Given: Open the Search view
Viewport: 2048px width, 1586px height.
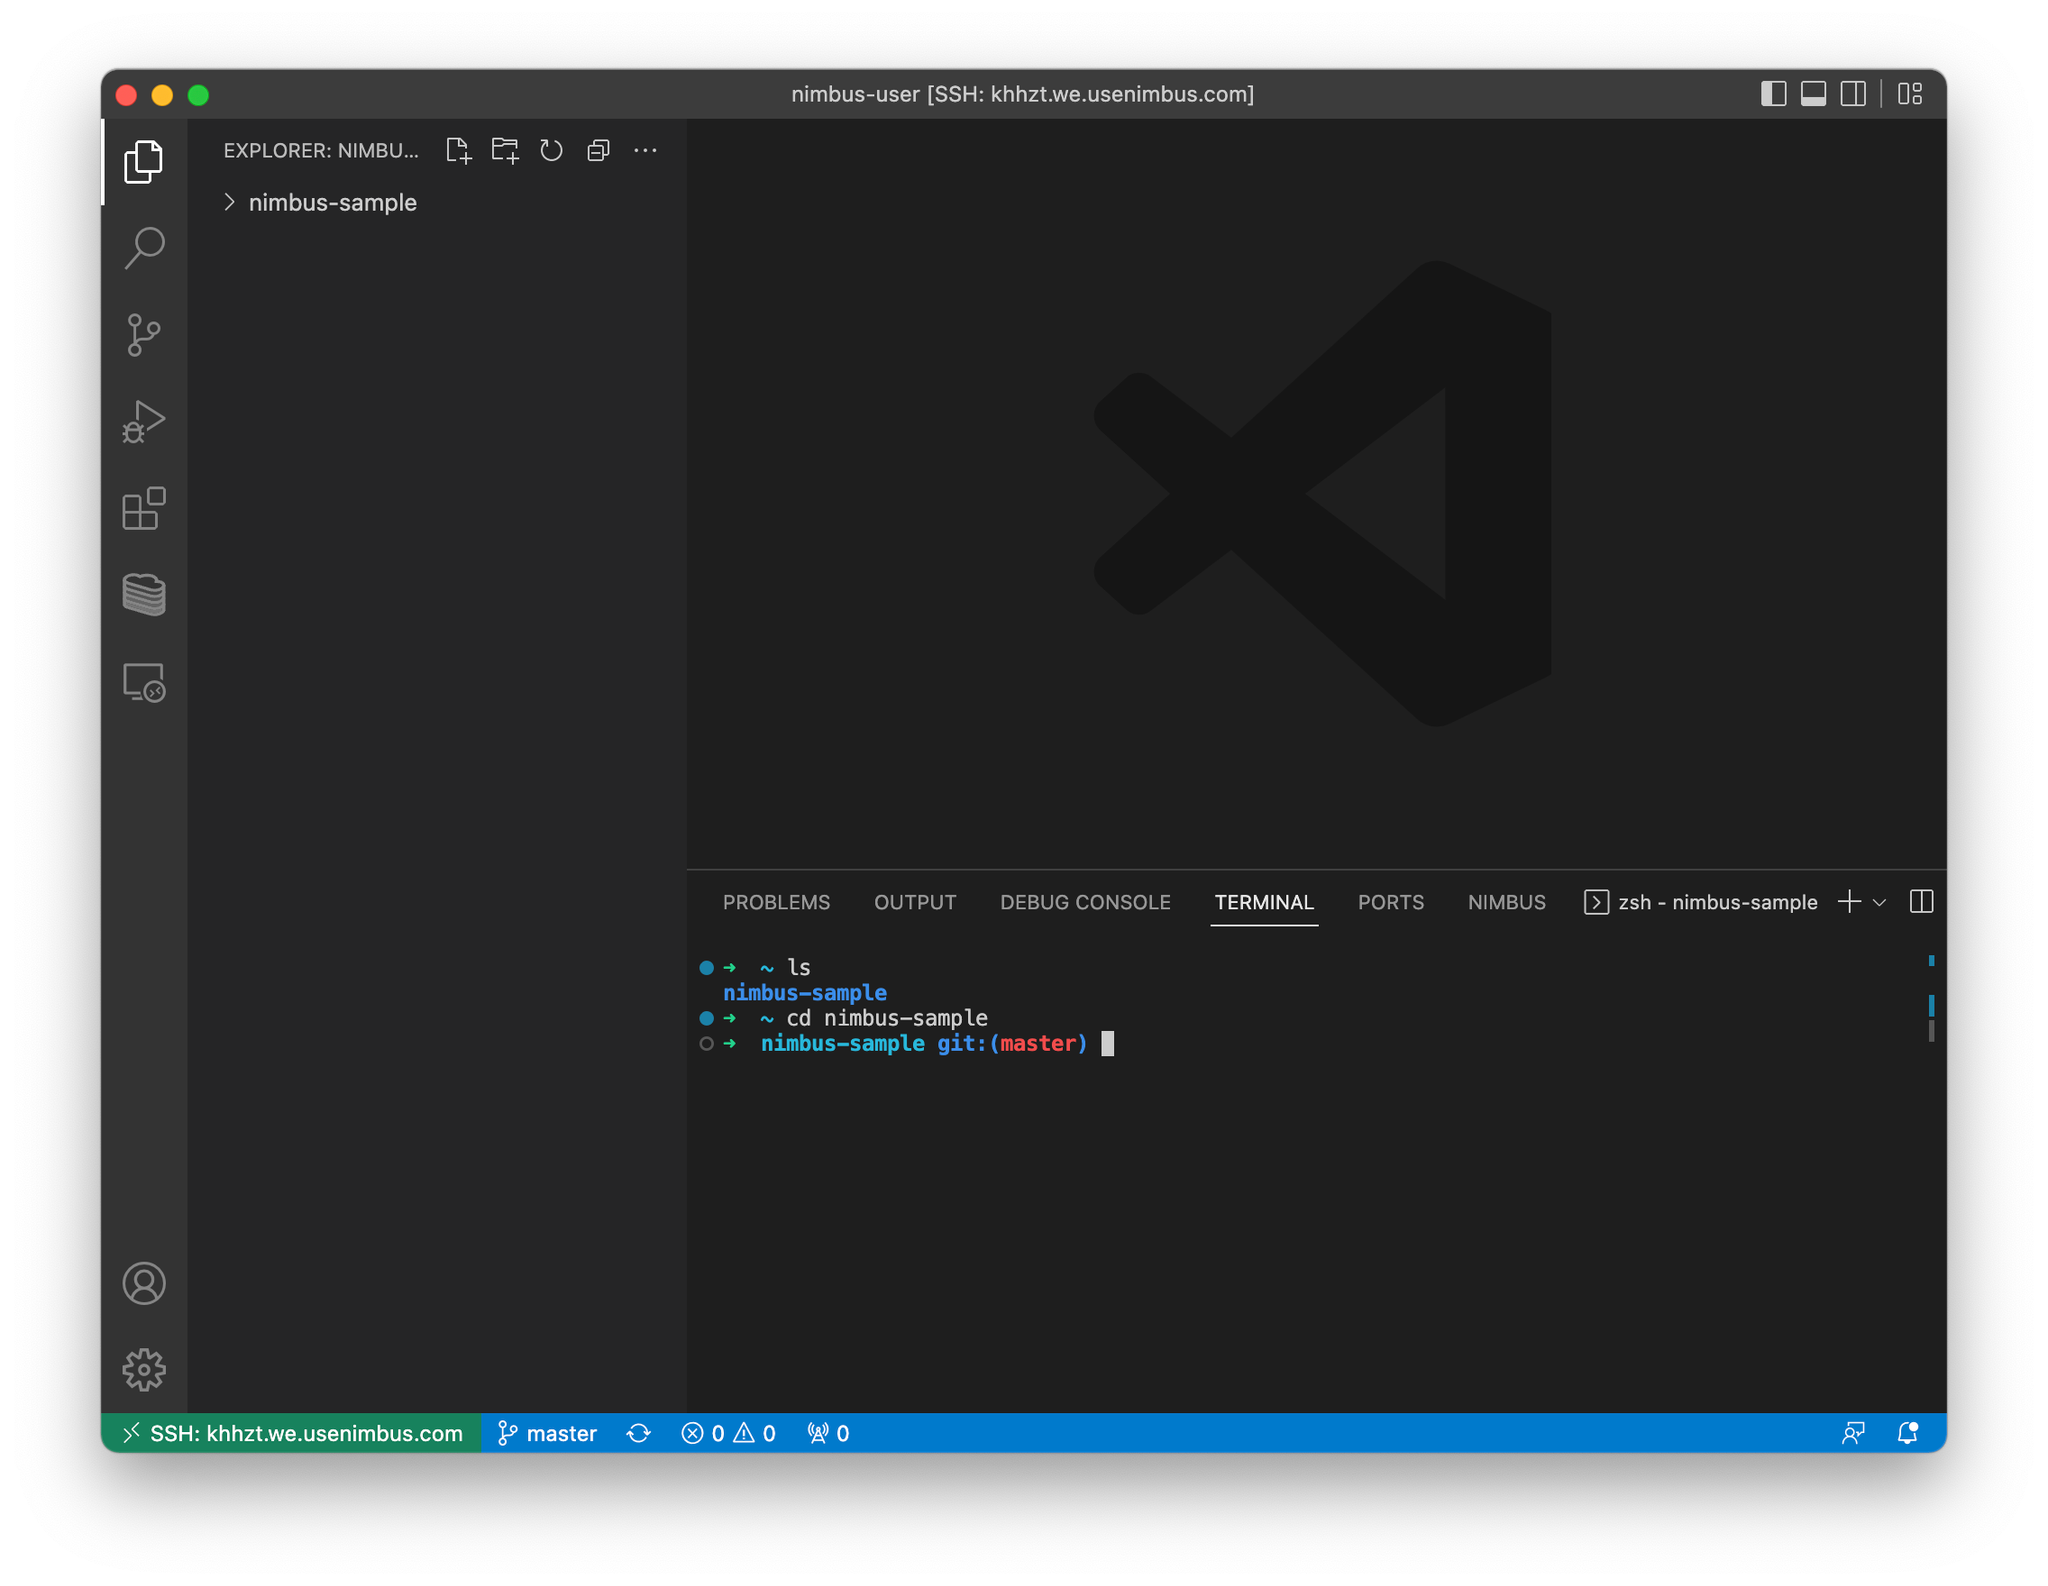Looking at the screenshot, I should 144,248.
